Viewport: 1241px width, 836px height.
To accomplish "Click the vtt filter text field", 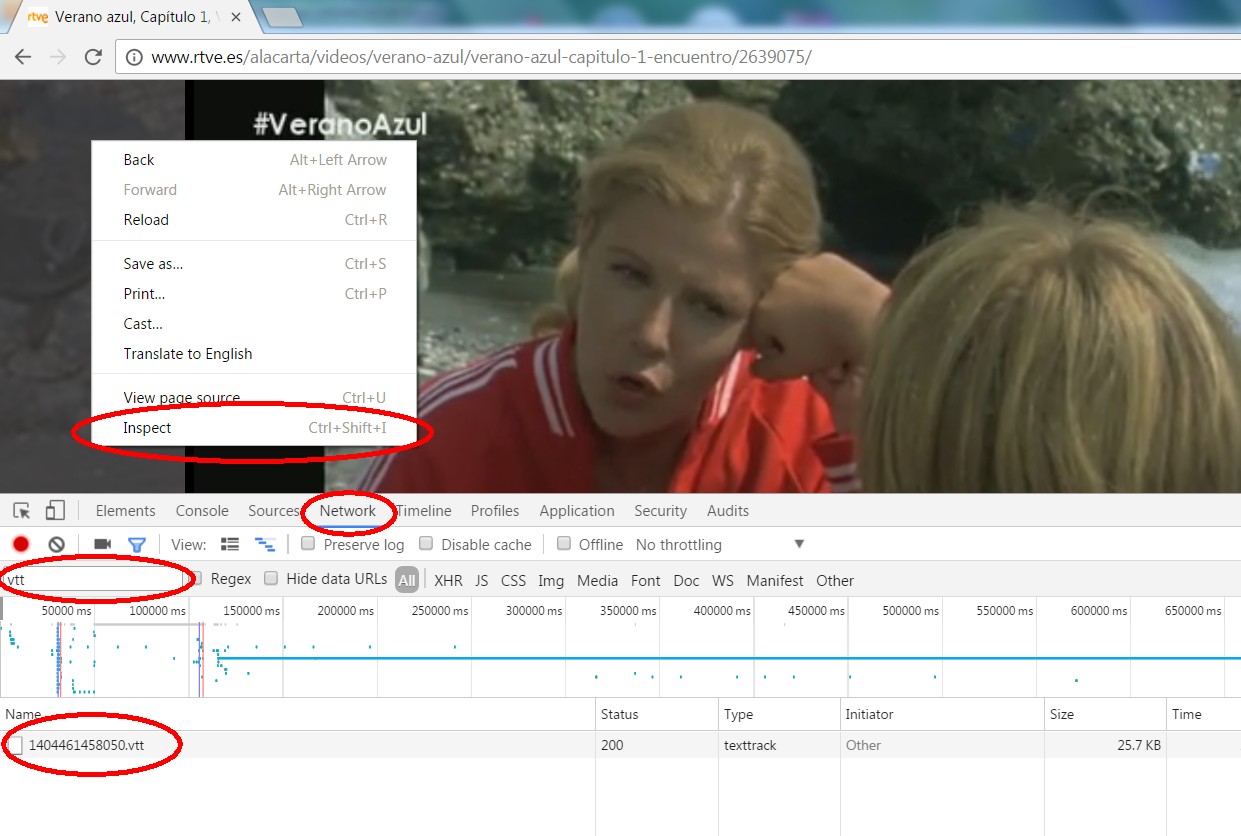I will [x=96, y=579].
